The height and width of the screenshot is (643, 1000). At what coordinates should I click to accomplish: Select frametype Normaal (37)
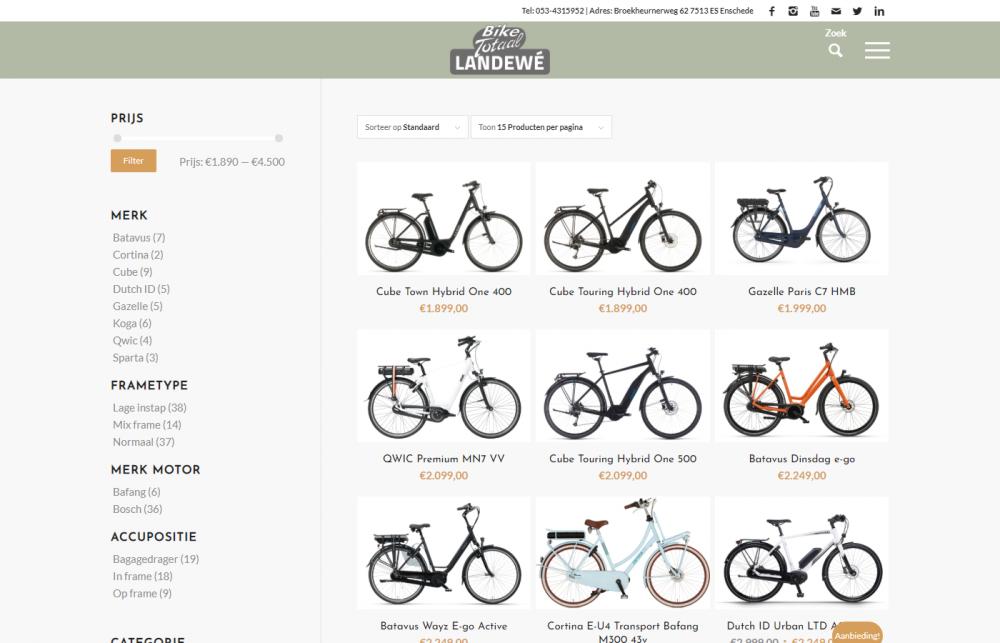pos(143,442)
